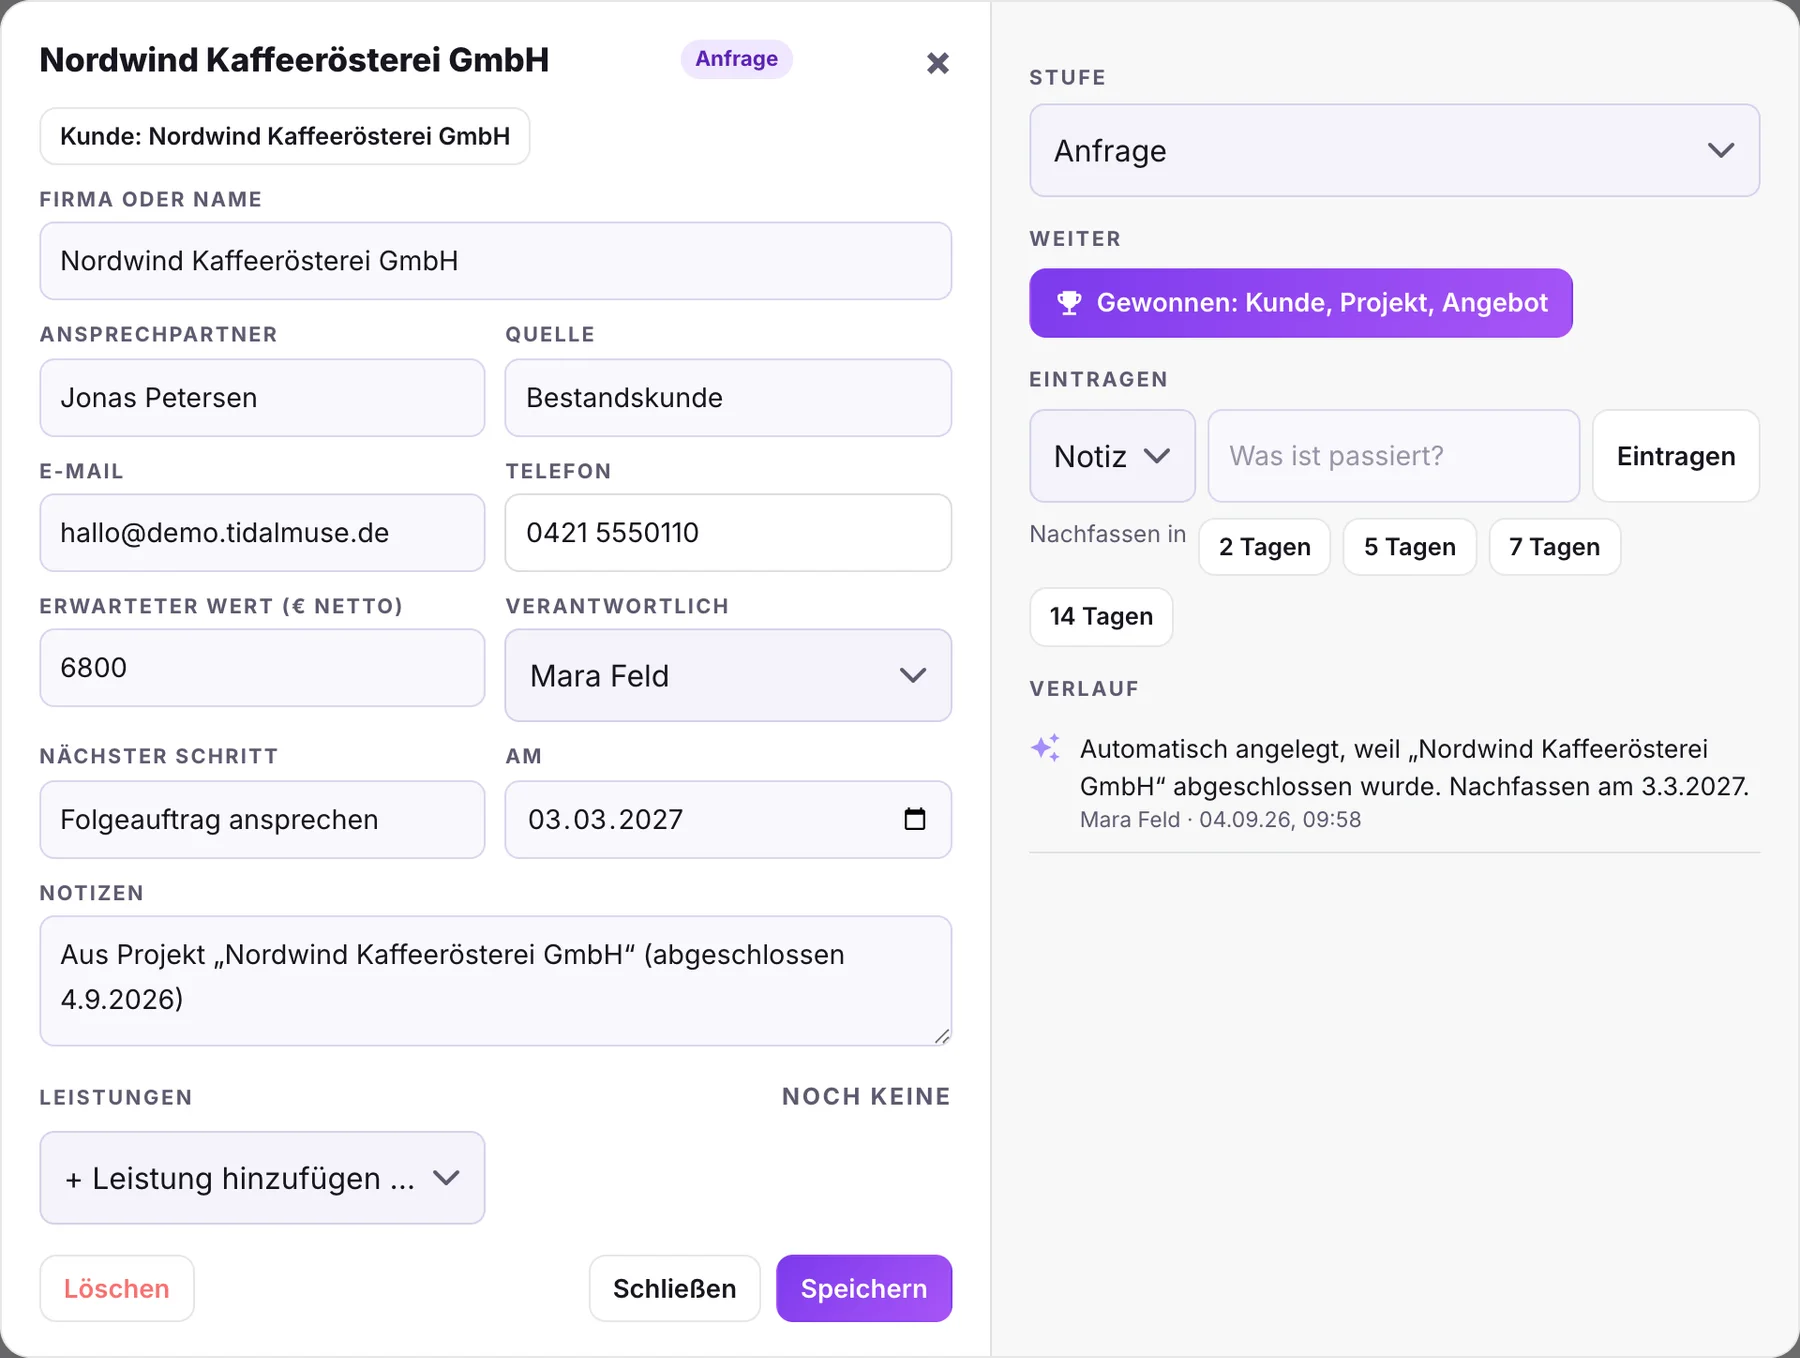The height and width of the screenshot is (1358, 1800).
Task: Focus the Firma oder Name input field
Action: click(496, 261)
